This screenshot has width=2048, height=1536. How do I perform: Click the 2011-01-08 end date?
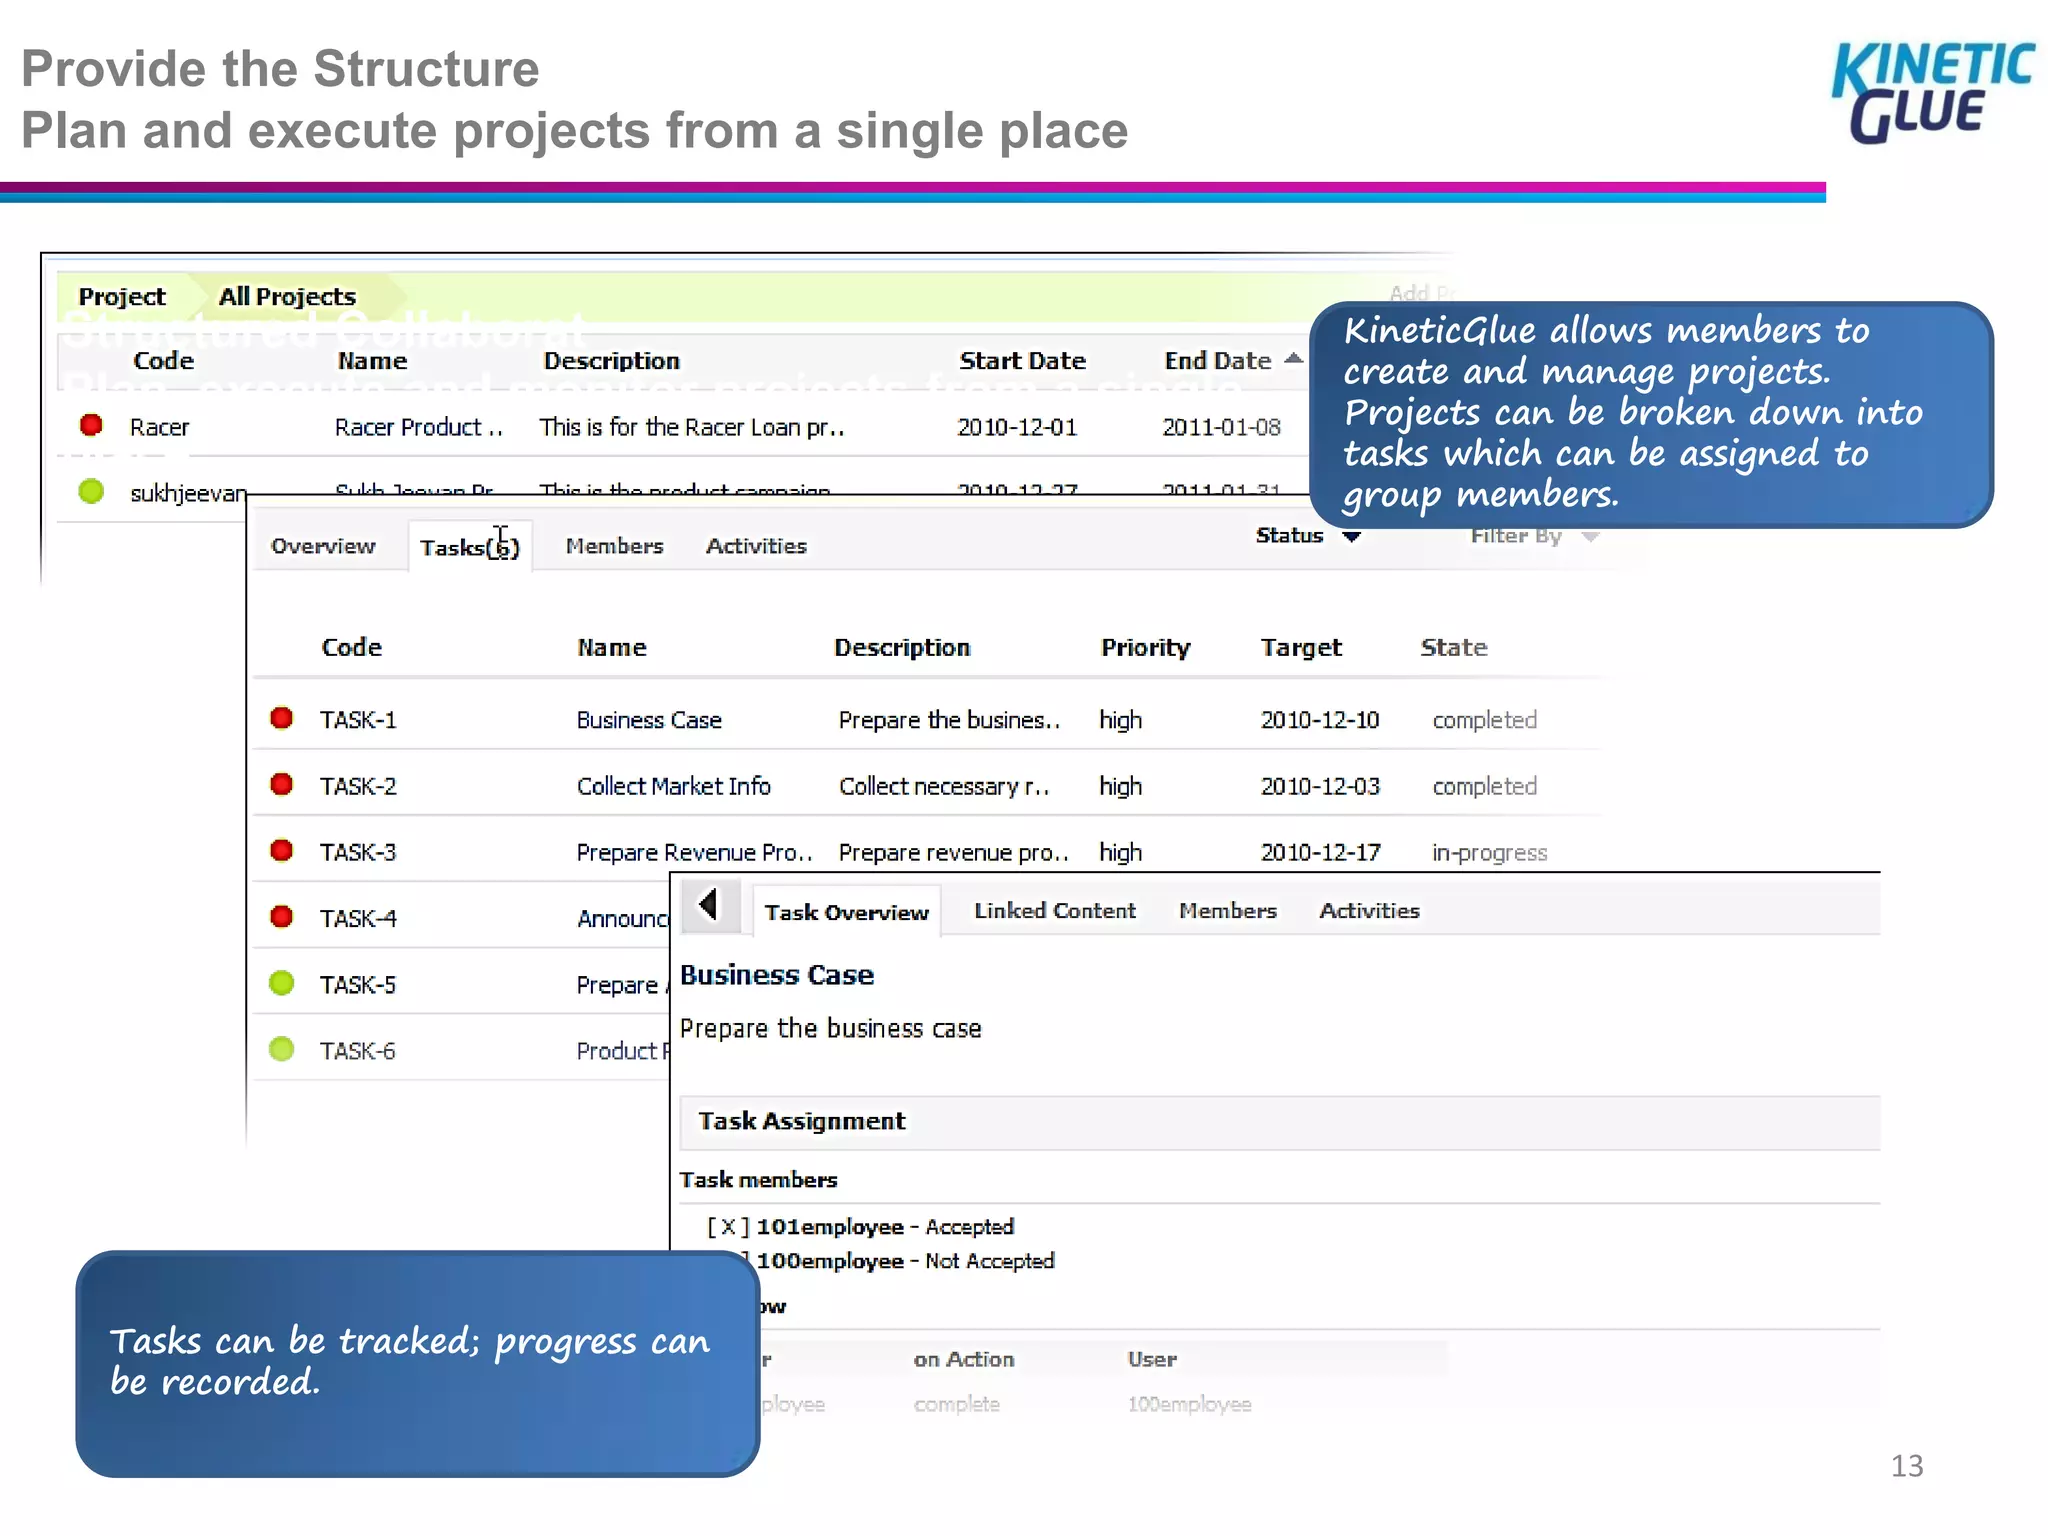(x=1221, y=427)
